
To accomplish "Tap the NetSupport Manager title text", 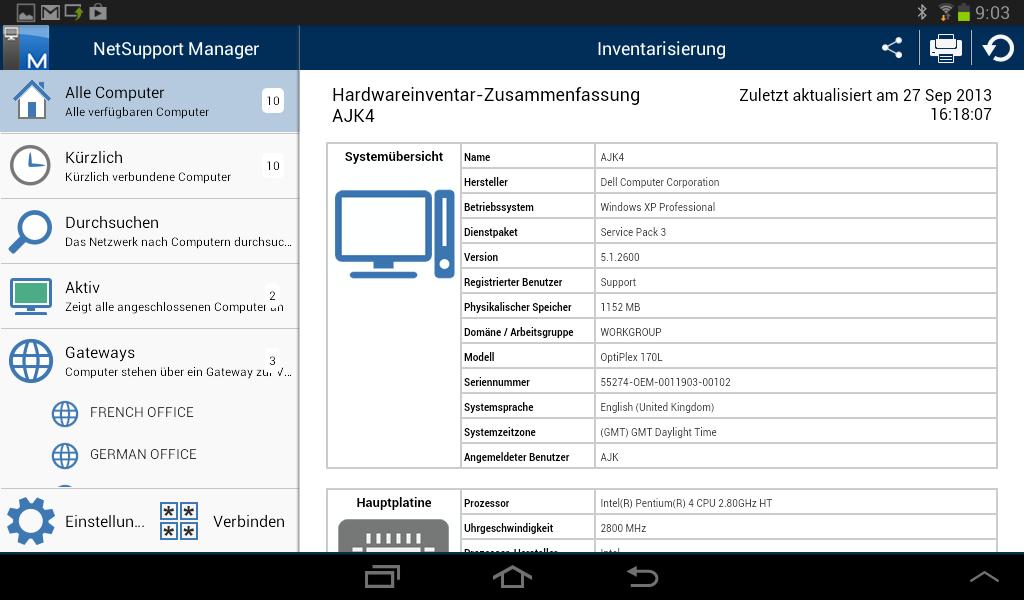I will click(x=176, y=49).
